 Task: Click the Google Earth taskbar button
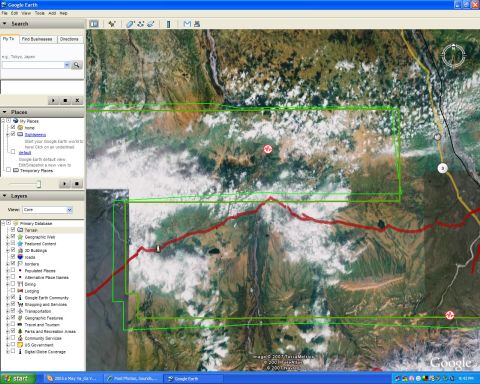point(193,379)
